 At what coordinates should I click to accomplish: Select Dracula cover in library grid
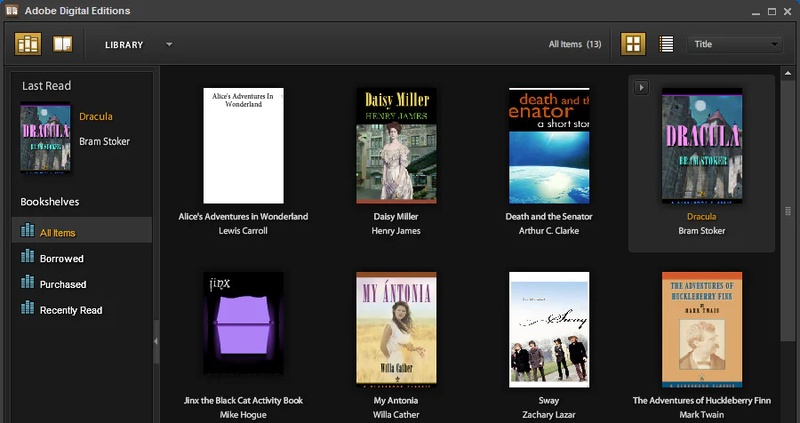(x=702, y=145)
